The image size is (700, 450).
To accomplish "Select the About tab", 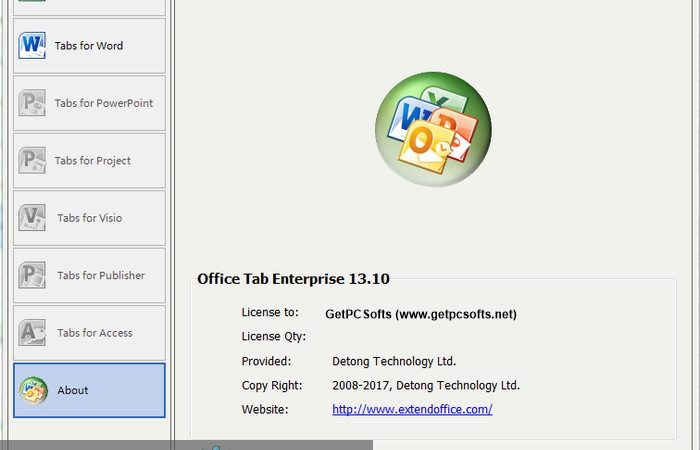I will point(89,390).
